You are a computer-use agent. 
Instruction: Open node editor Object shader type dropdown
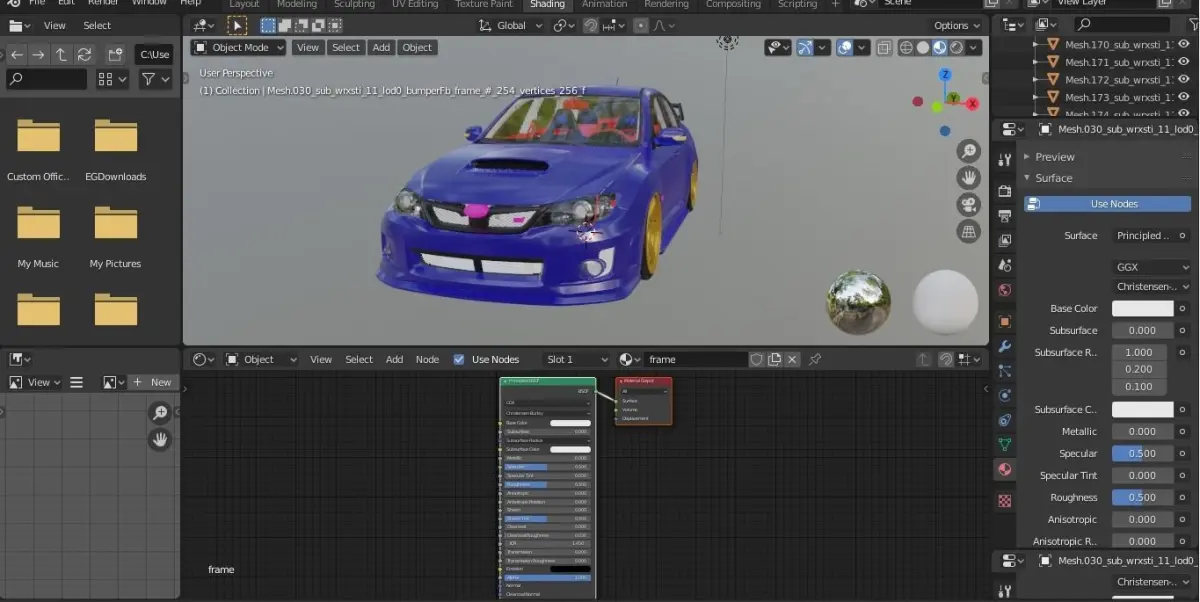coord(261,359)
